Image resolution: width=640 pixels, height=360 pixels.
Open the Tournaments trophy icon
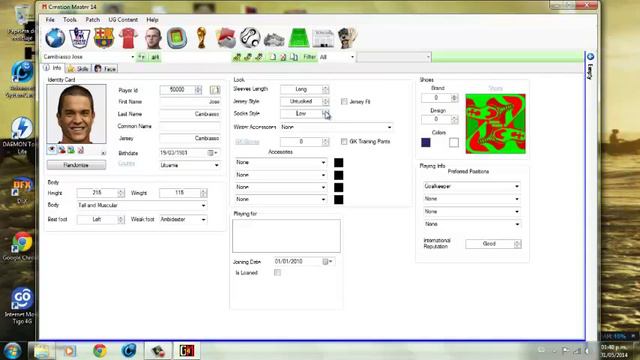pyautogui.click(x=201, y=38)
